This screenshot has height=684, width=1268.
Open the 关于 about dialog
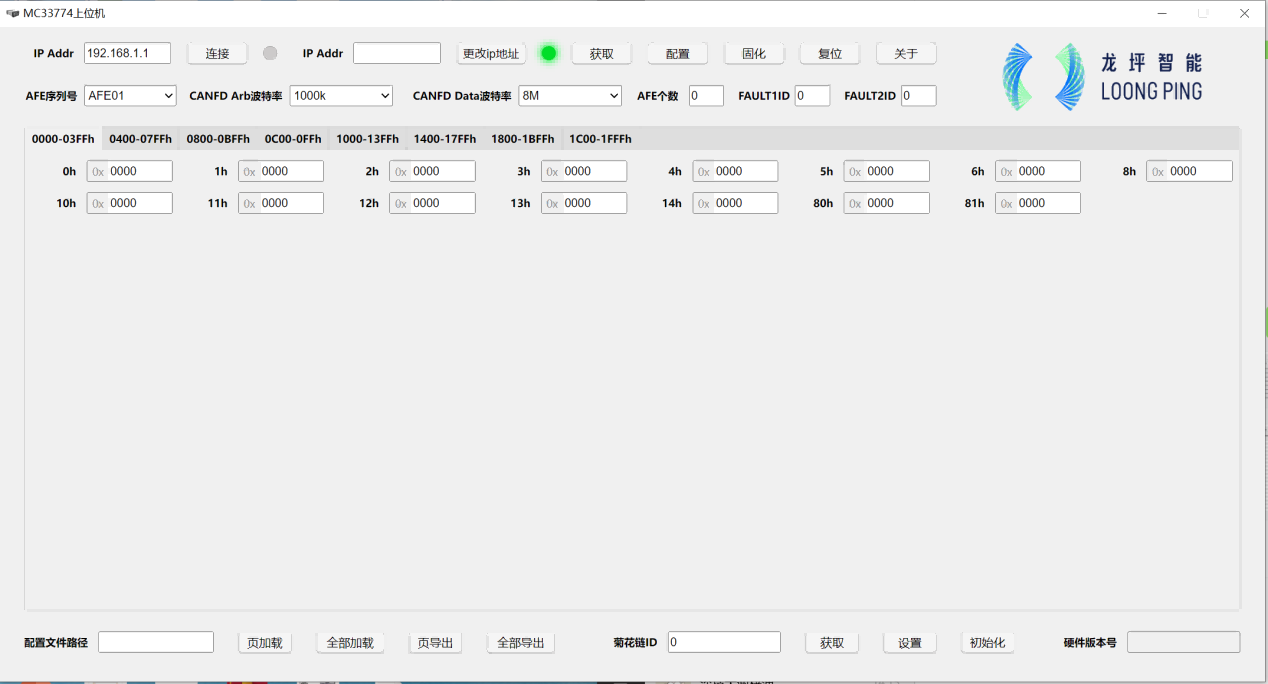[x=906, y=54]
